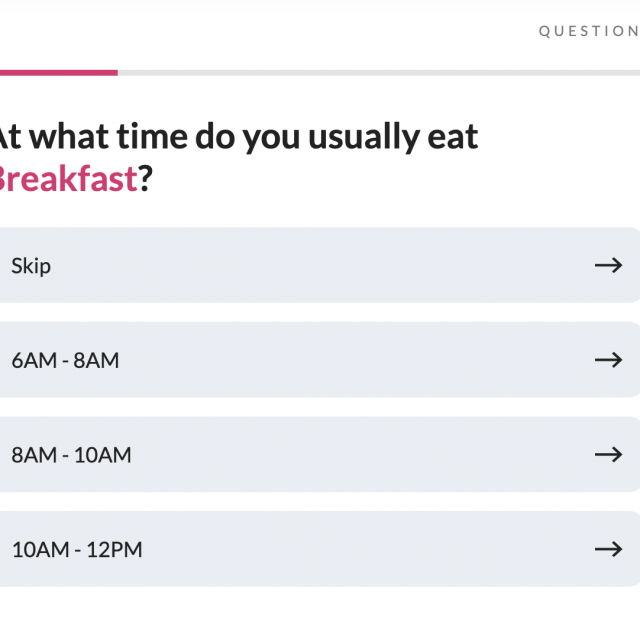Click the 'Skip' text label
This screenshot has width=640, height=640.
pos(31,266)
